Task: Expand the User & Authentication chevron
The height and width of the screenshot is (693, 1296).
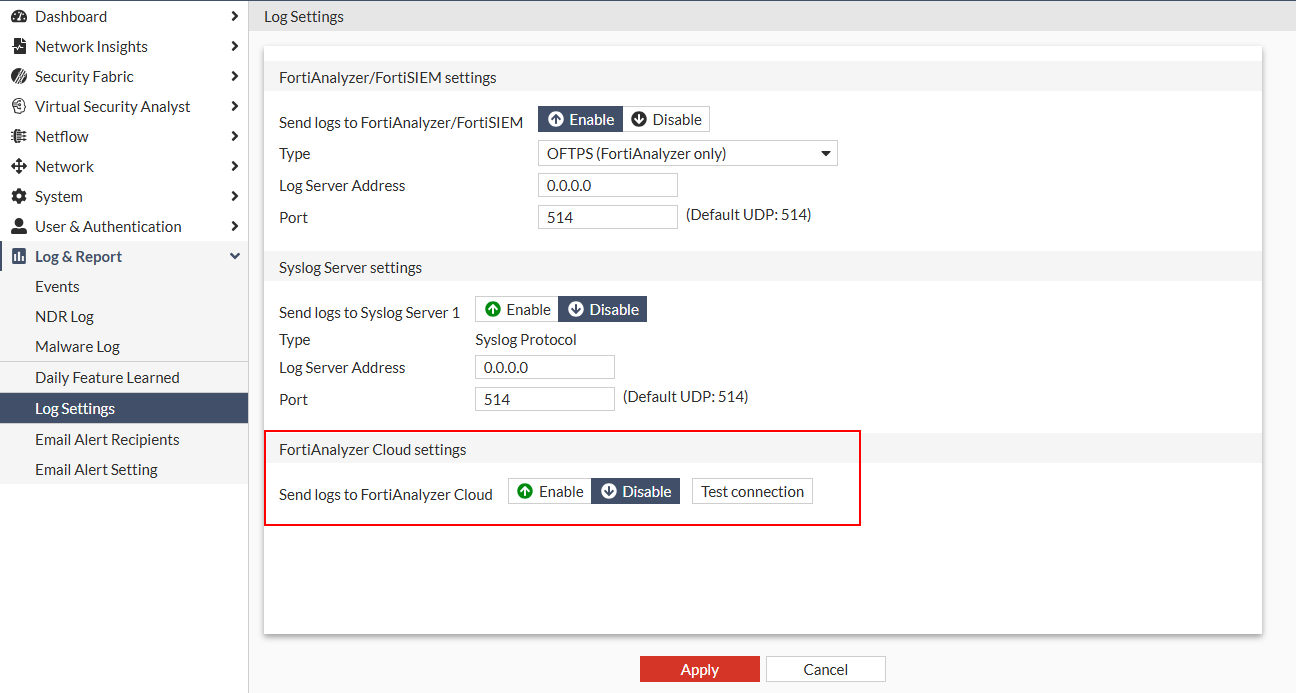Action: (x=234, y=226)
